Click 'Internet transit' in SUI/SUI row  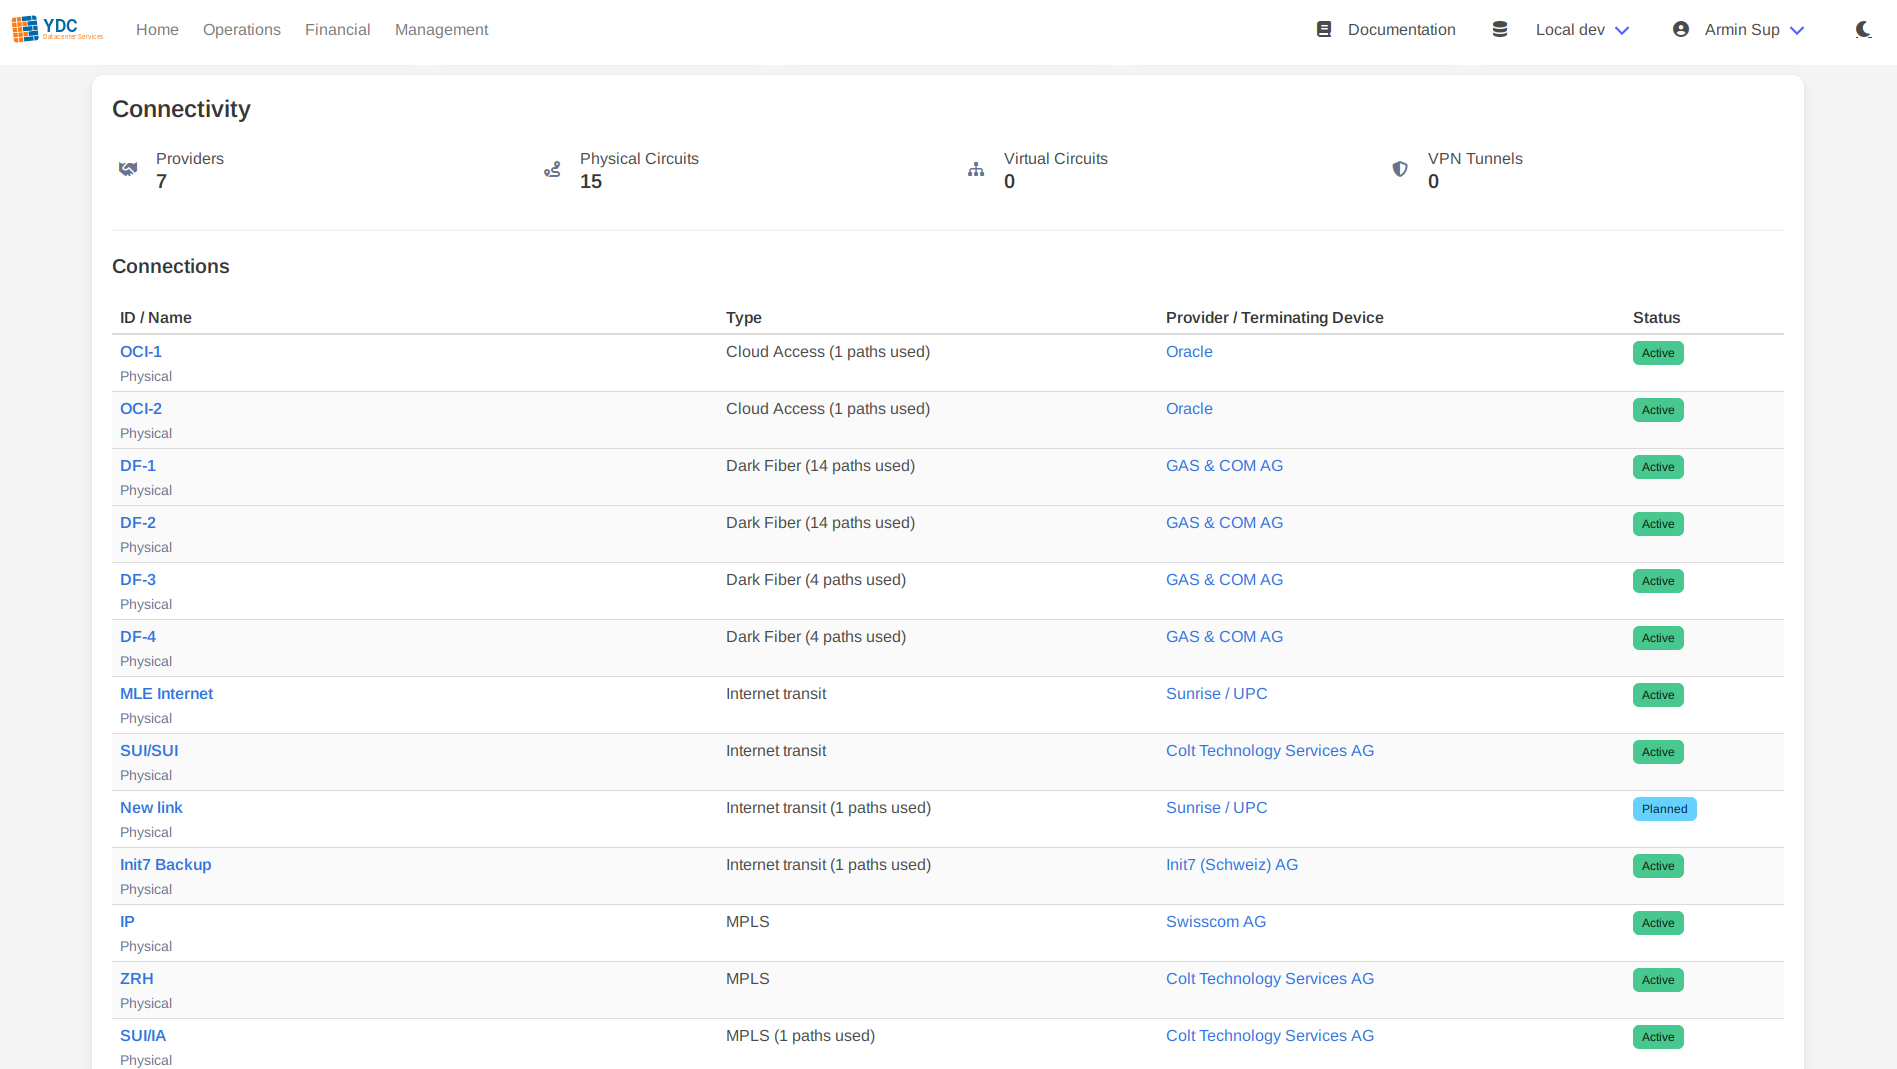pyautogui.click(x=776, y=751)
